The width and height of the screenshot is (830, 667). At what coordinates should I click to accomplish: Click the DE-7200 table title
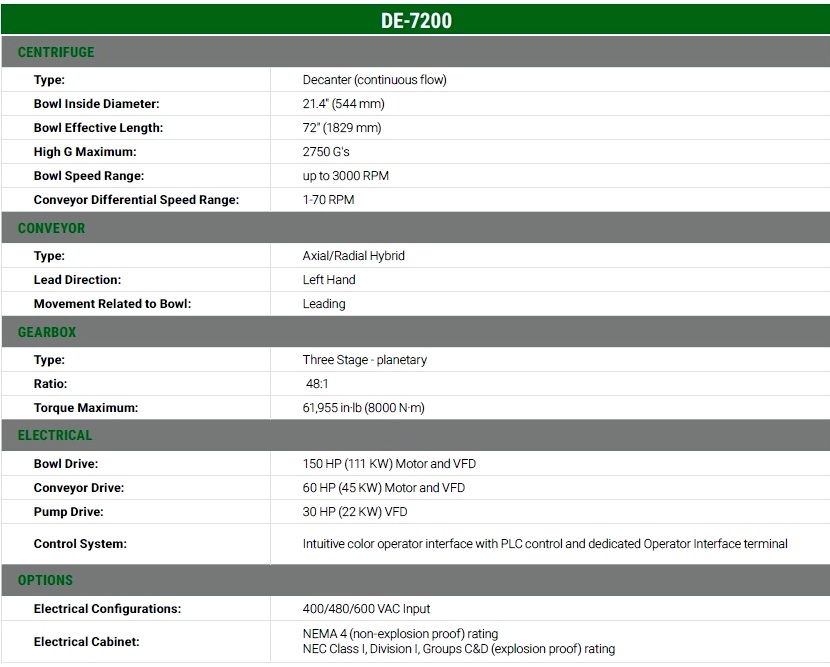416,21
